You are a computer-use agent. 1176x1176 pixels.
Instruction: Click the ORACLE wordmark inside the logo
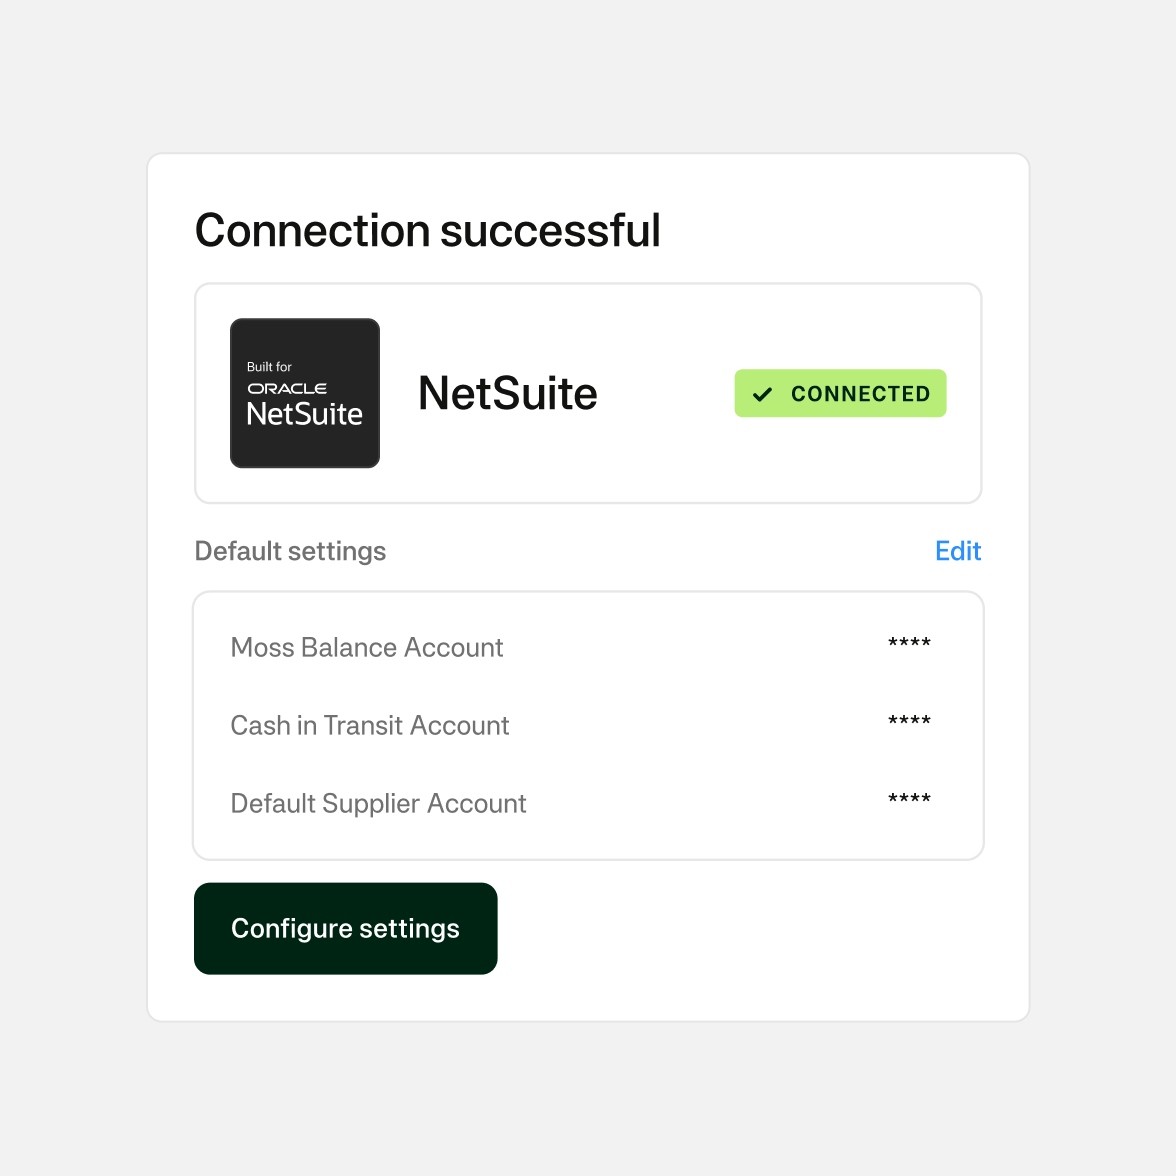coord(287,388)
